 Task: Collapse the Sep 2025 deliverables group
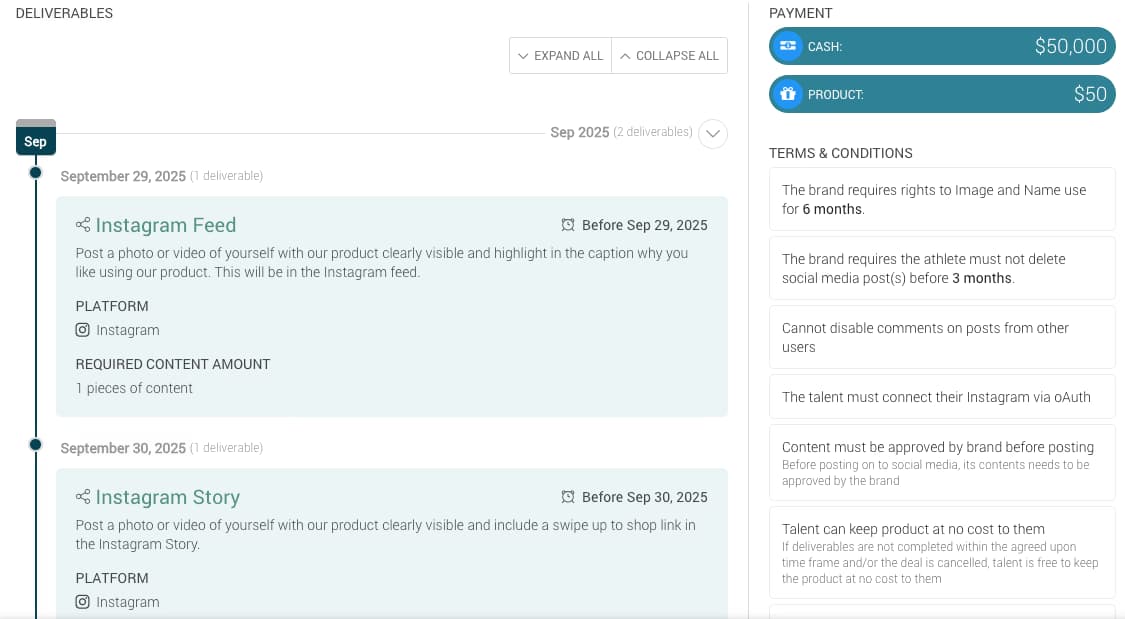[713, 133]
